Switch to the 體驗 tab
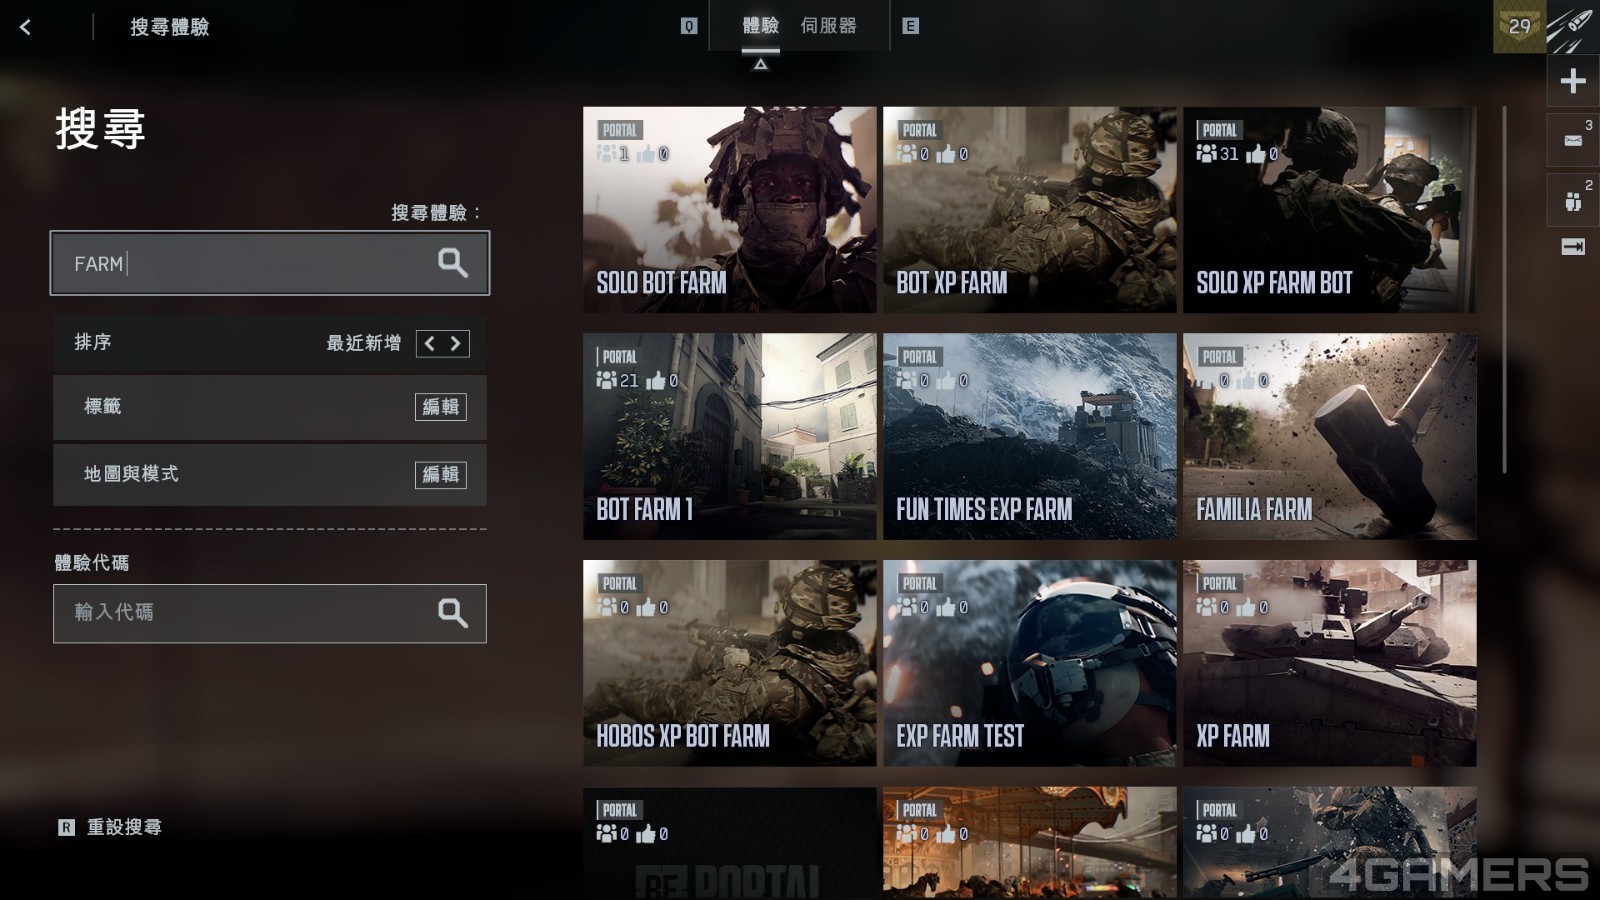The image size is (1600, 900). click(x=760, y=26)
